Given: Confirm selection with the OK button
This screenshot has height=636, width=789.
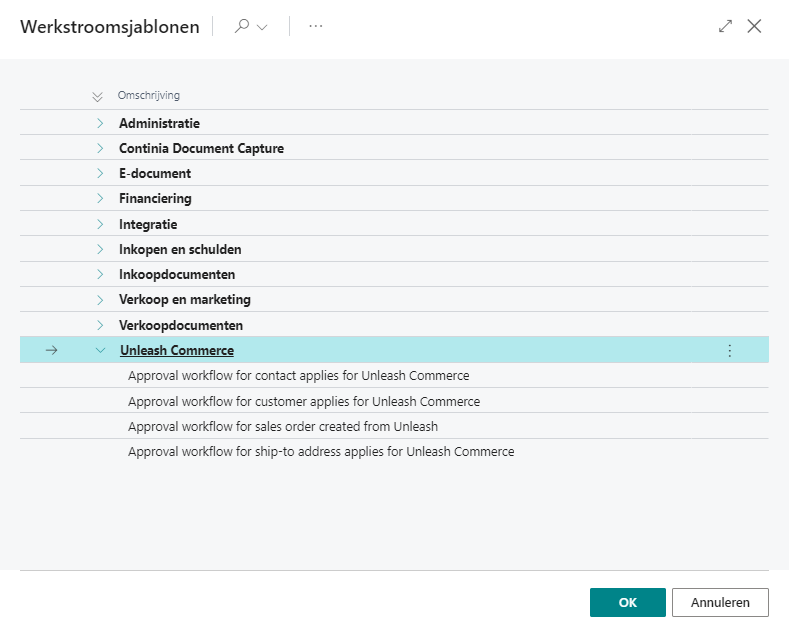Looking at the screenshot, I should pyautogui.click(x=627, y=602).
